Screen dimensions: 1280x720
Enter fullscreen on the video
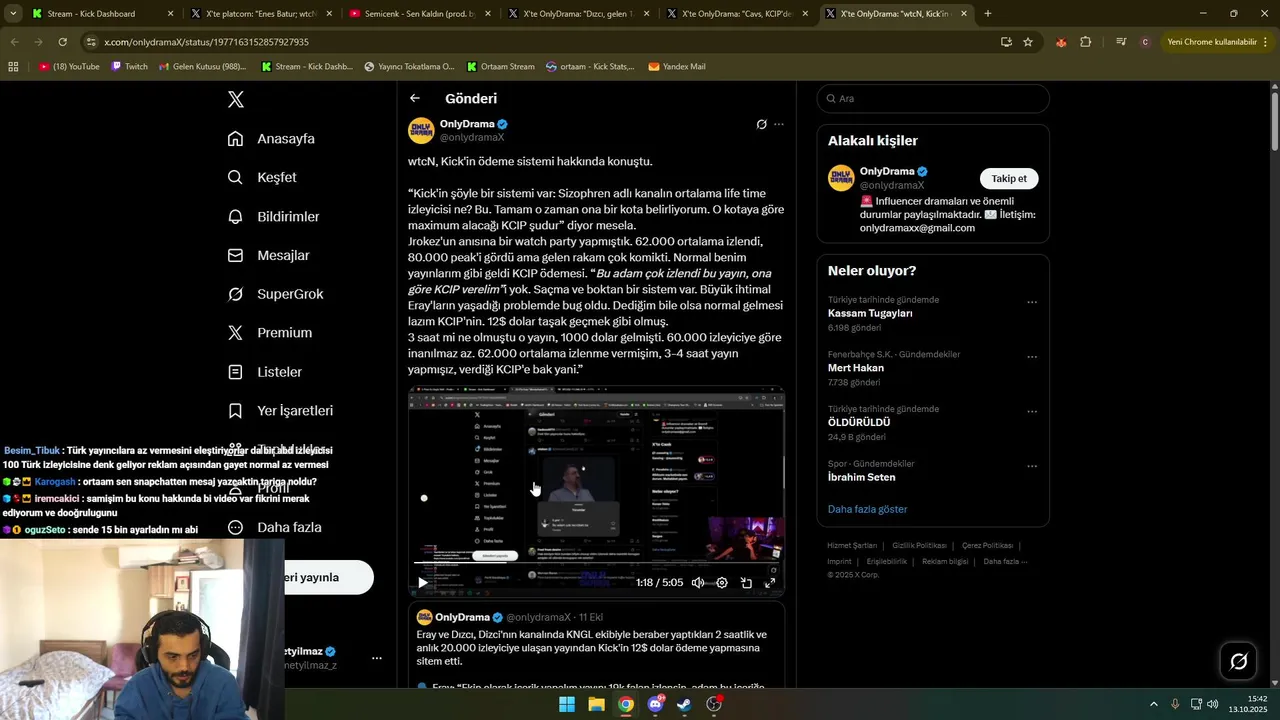[x=770, y=583]
